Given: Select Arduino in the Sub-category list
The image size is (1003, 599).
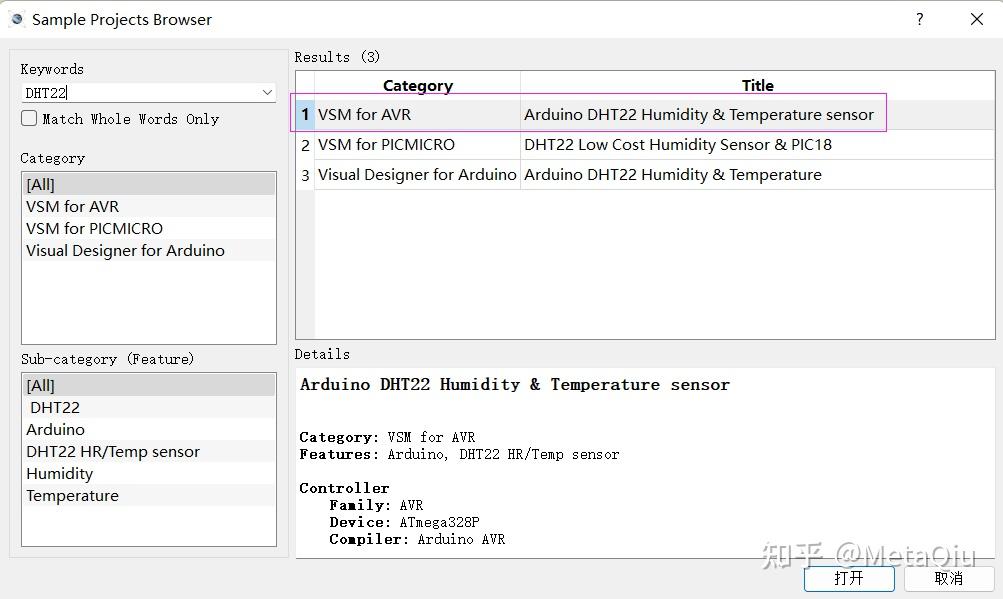Looking at the screenshot, I should click(148, 429).
